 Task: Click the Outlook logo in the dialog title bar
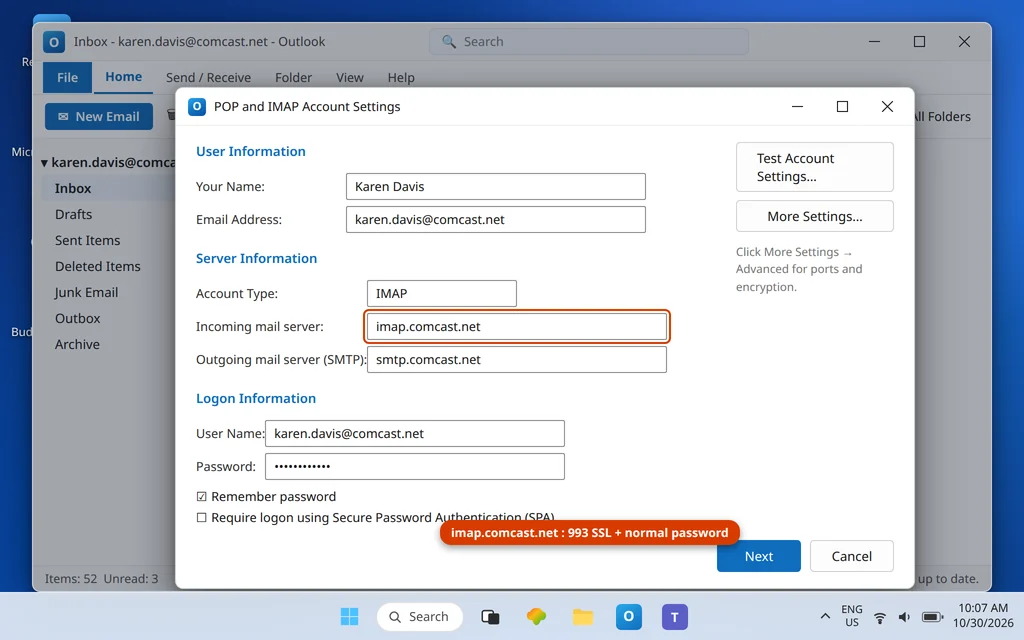197,106
